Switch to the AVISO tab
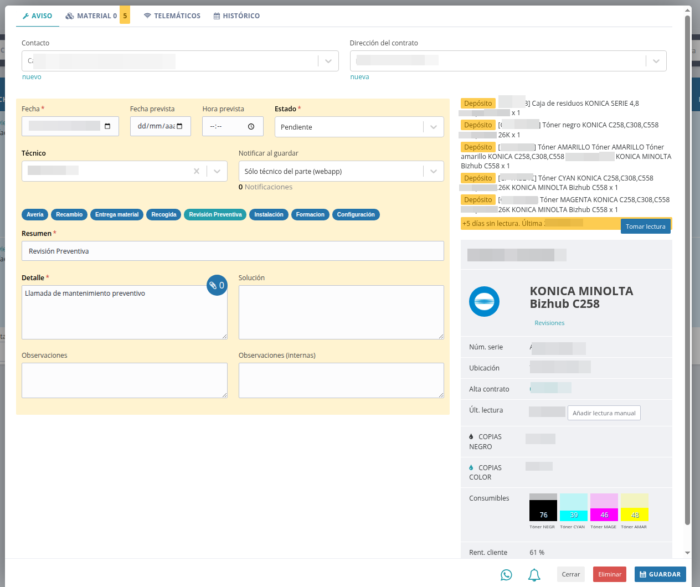 point(38,16)
